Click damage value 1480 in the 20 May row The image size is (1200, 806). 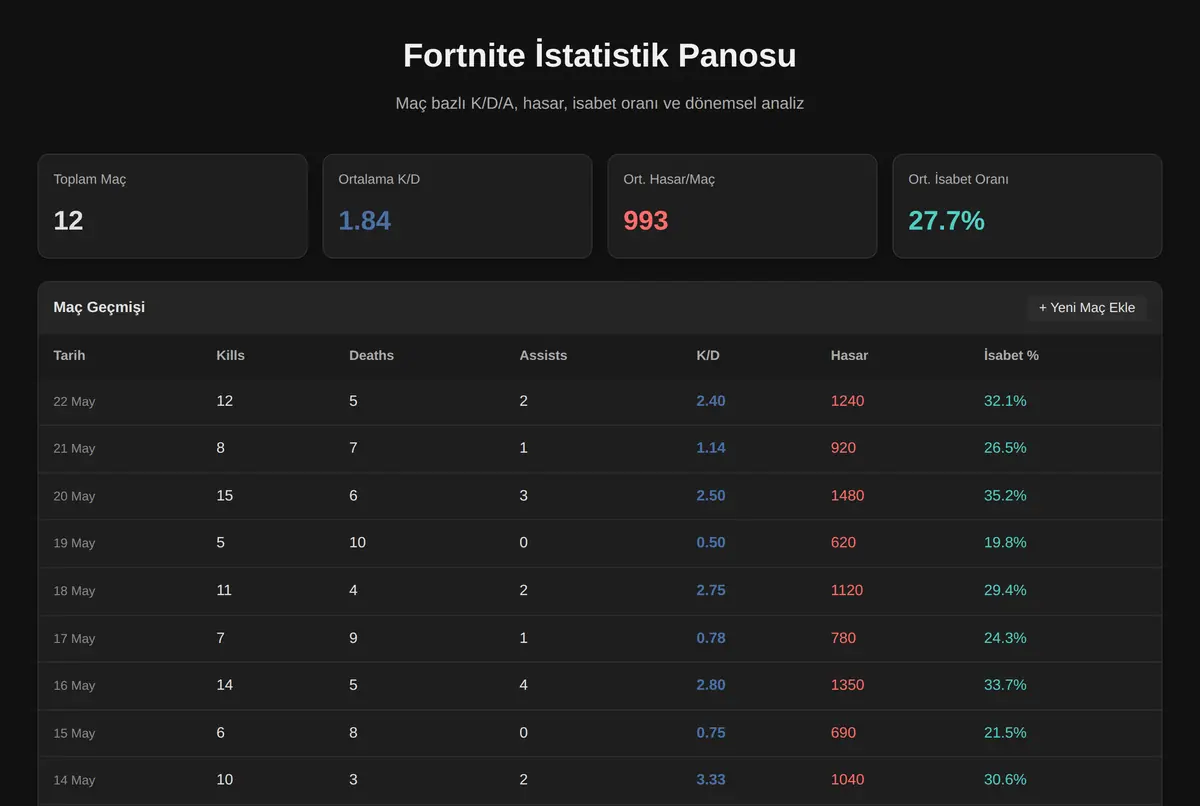[848, 496]
